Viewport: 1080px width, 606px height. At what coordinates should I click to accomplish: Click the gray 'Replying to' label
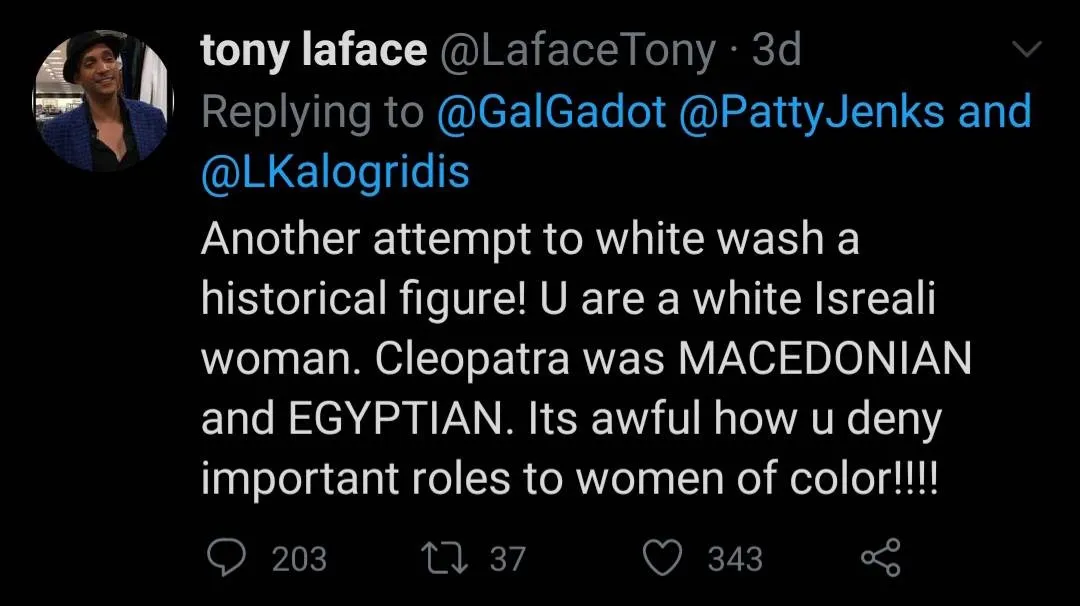coord(312,112)
